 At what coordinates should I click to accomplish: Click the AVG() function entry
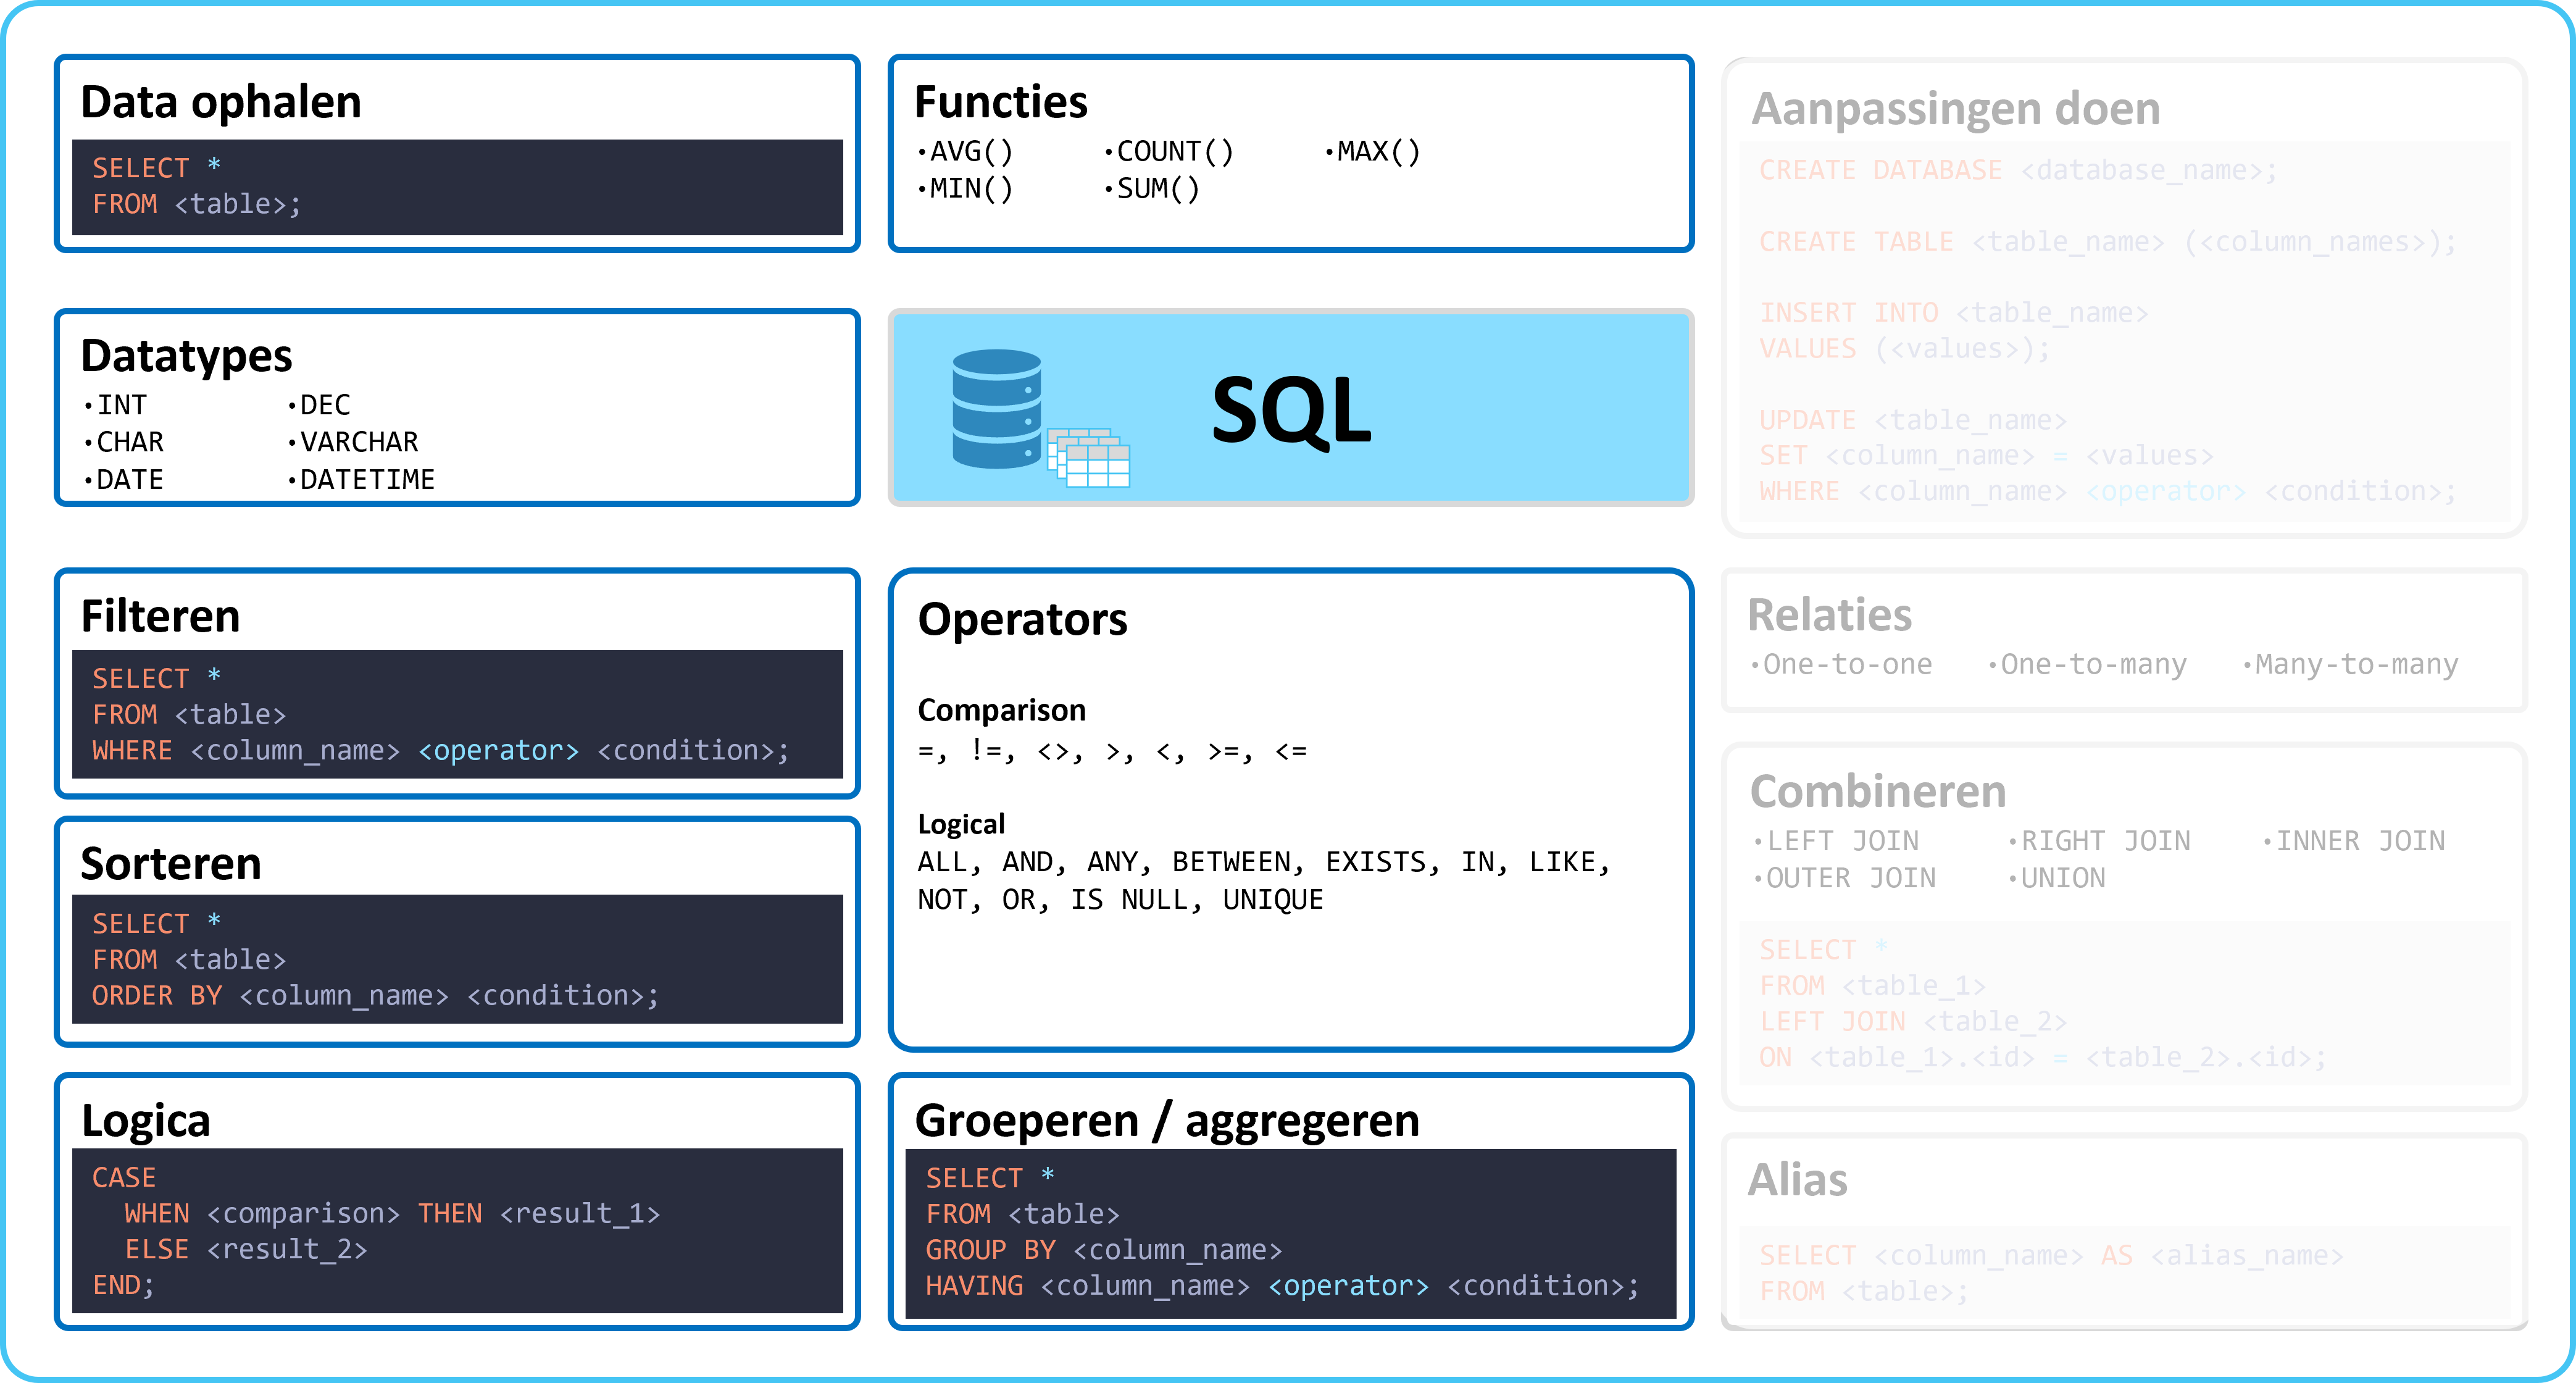click(x=965, y=151)
